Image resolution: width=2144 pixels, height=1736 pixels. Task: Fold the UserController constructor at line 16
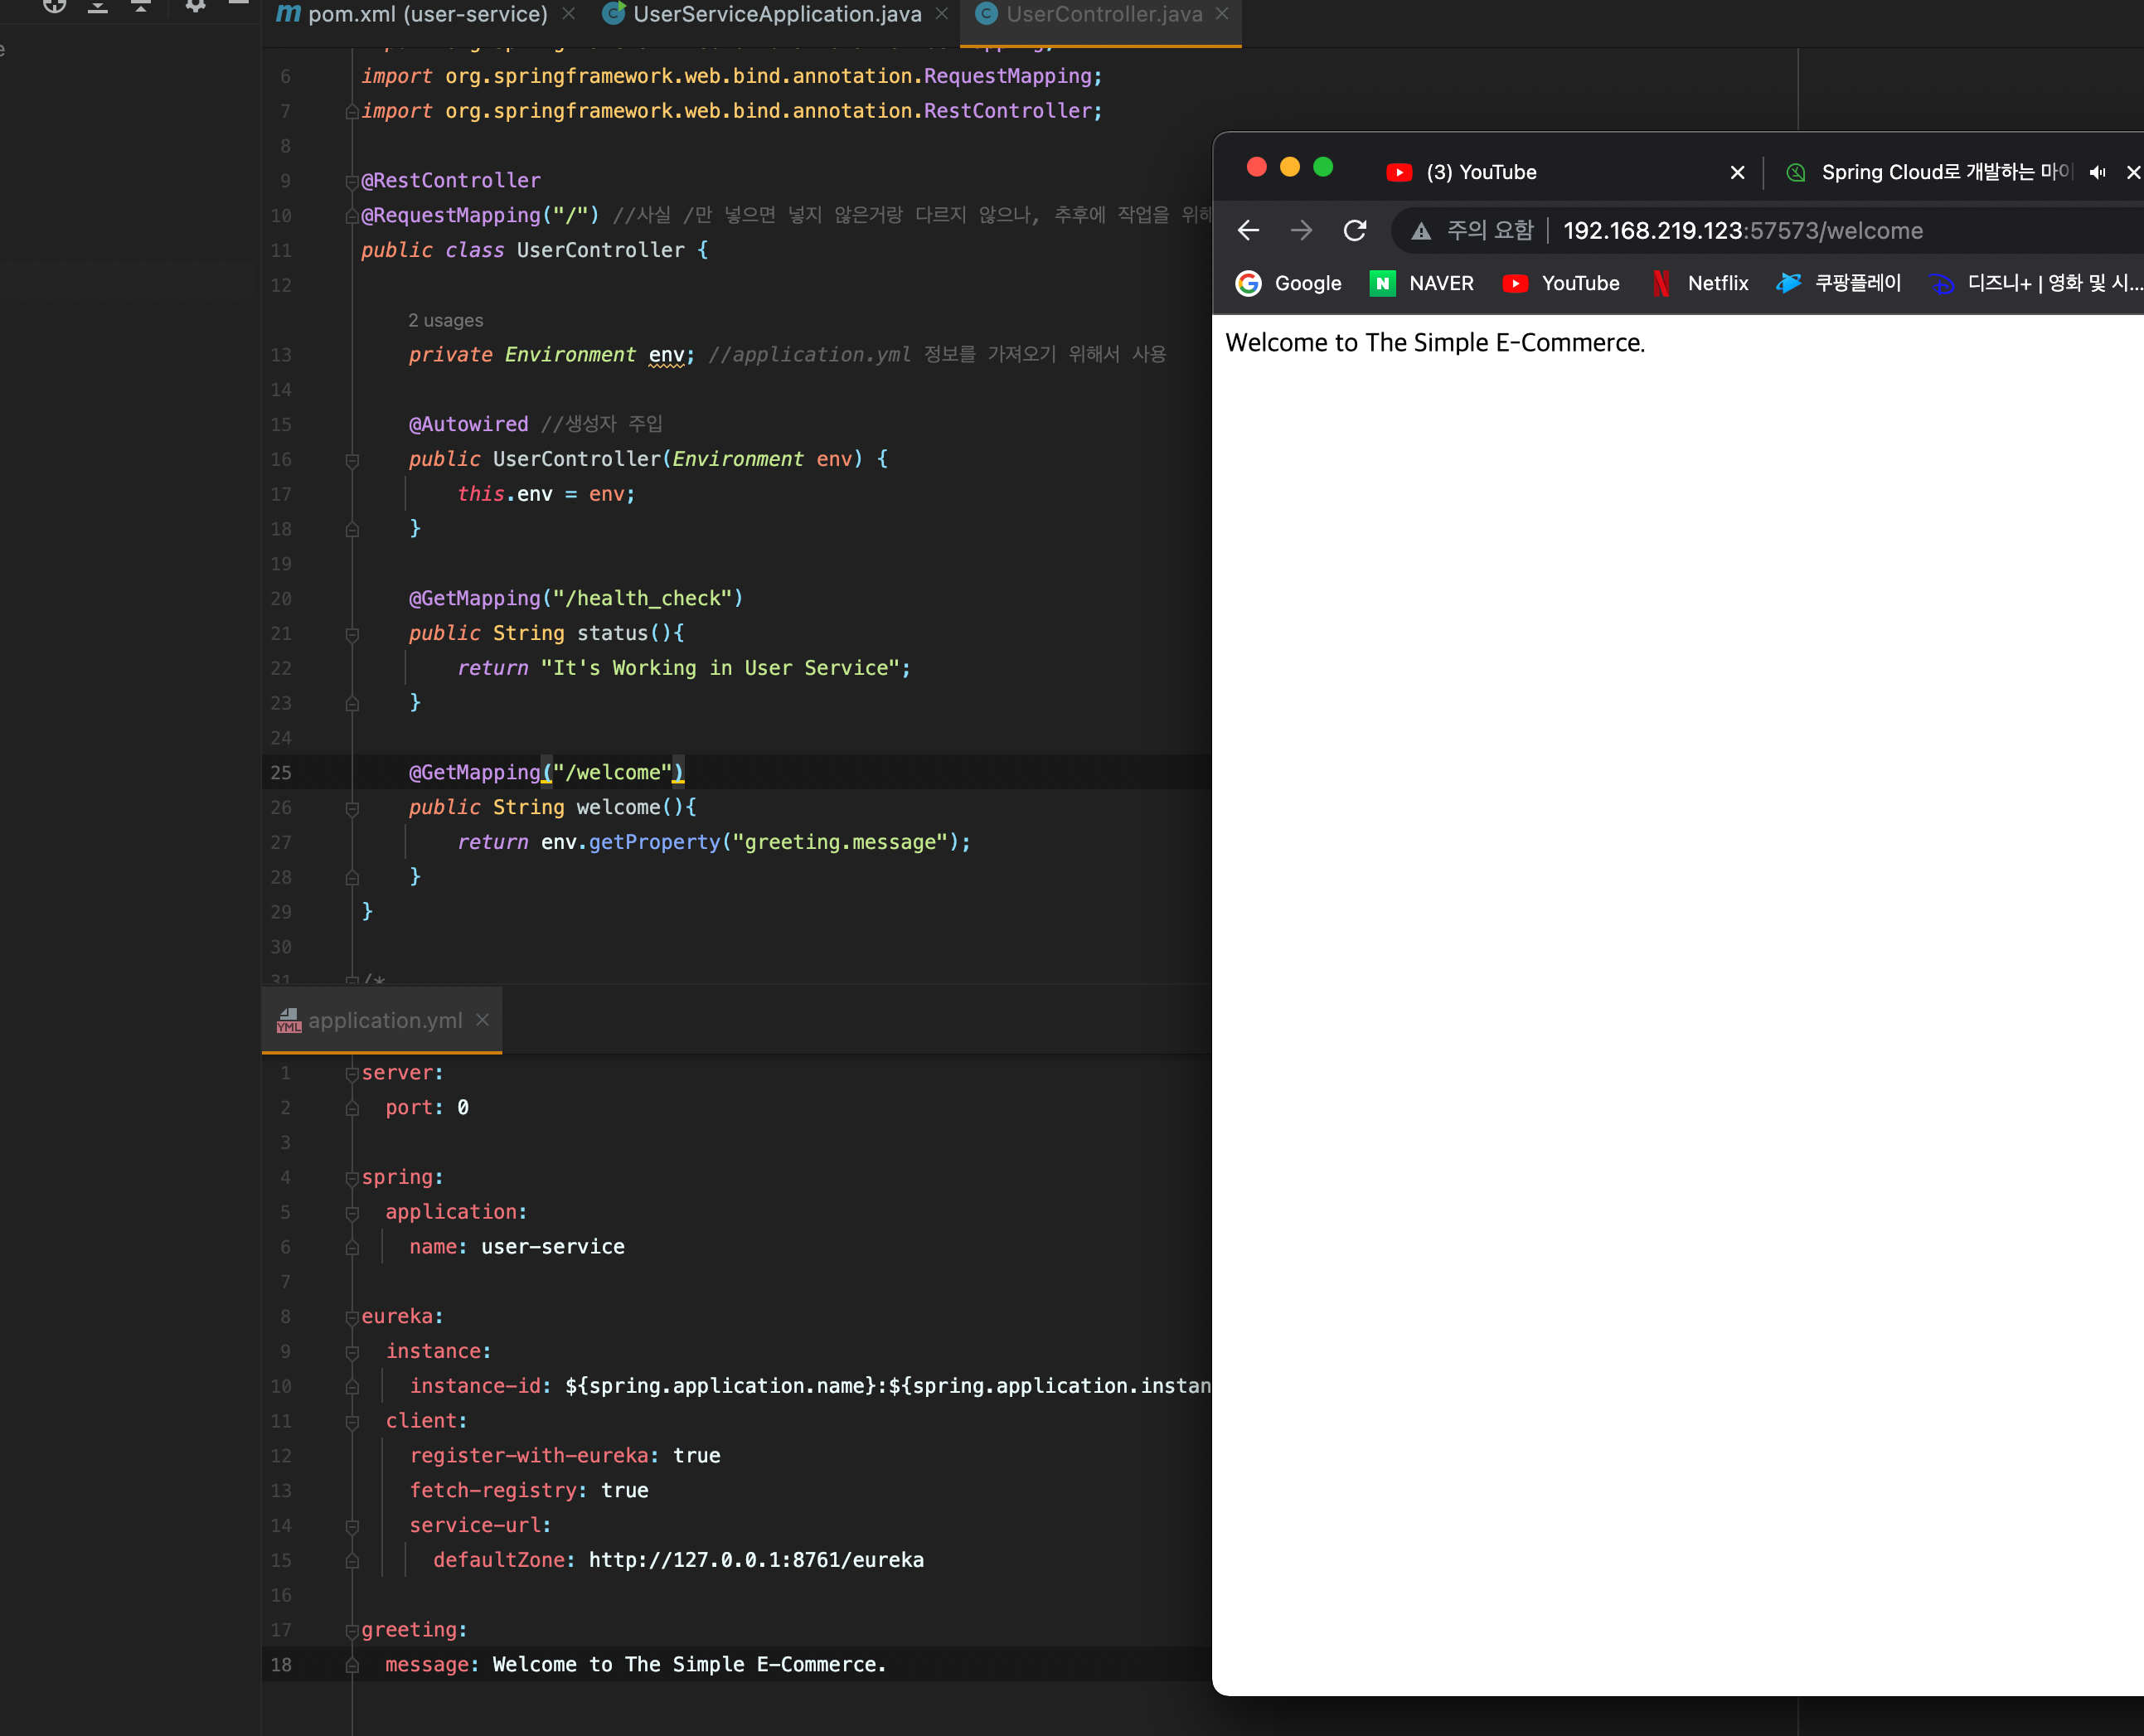tap(352, 460)
